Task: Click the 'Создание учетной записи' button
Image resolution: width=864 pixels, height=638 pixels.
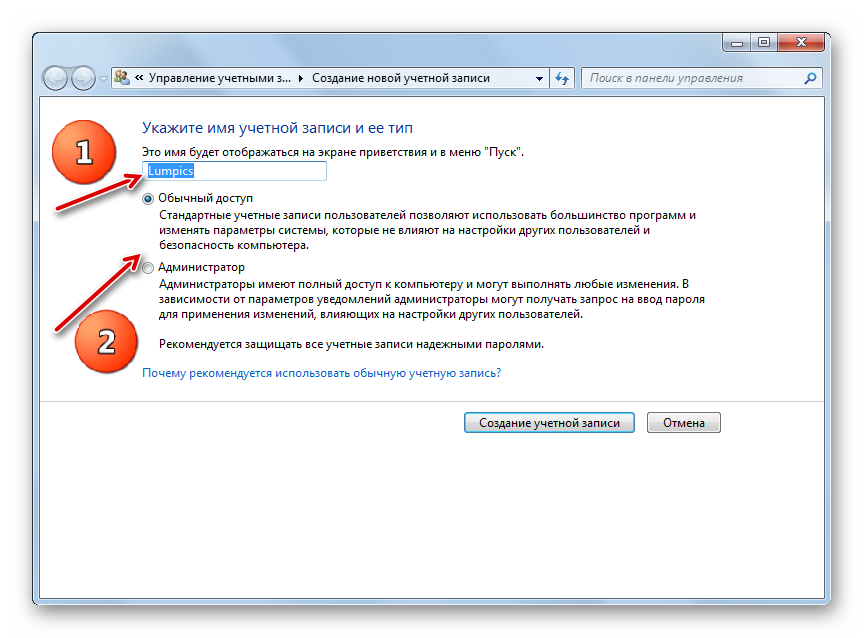Action: tap(549, 423)
